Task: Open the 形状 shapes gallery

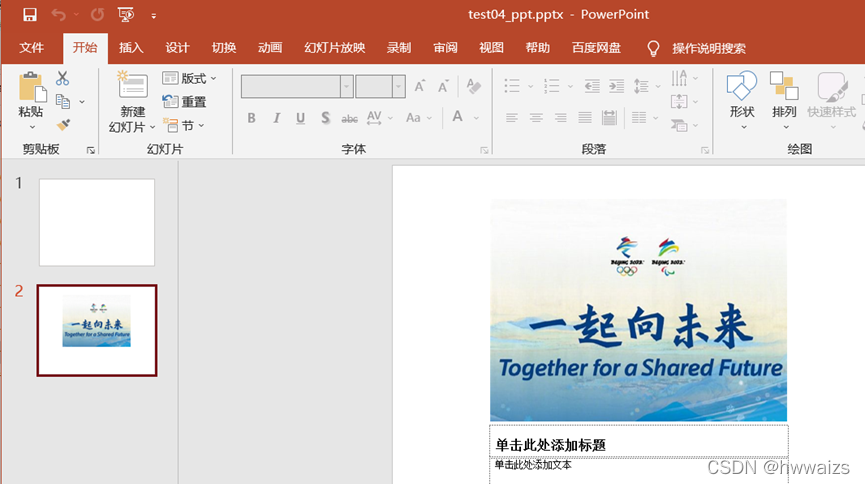Action: [x=741, y=101]
